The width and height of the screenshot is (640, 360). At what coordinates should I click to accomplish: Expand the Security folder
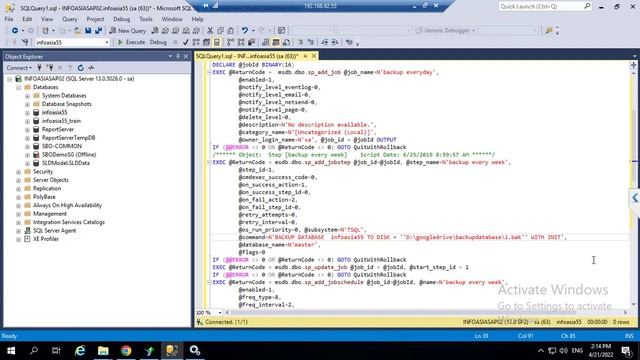tap(18, 172)
